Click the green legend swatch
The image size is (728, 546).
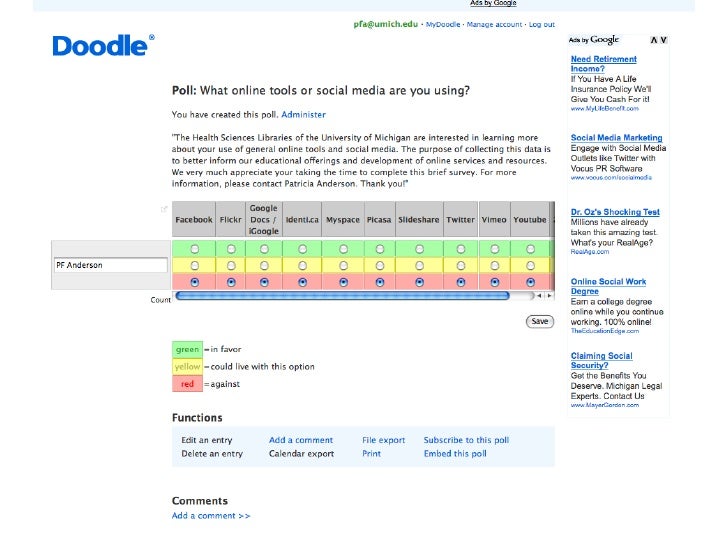pyautogui.click(x=187, y=349)
